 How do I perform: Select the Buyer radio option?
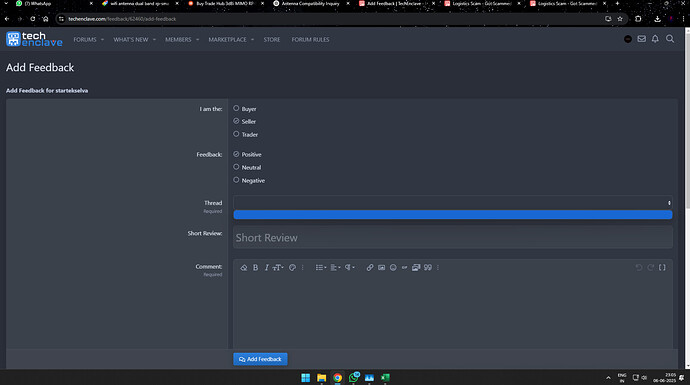(236, 108)
